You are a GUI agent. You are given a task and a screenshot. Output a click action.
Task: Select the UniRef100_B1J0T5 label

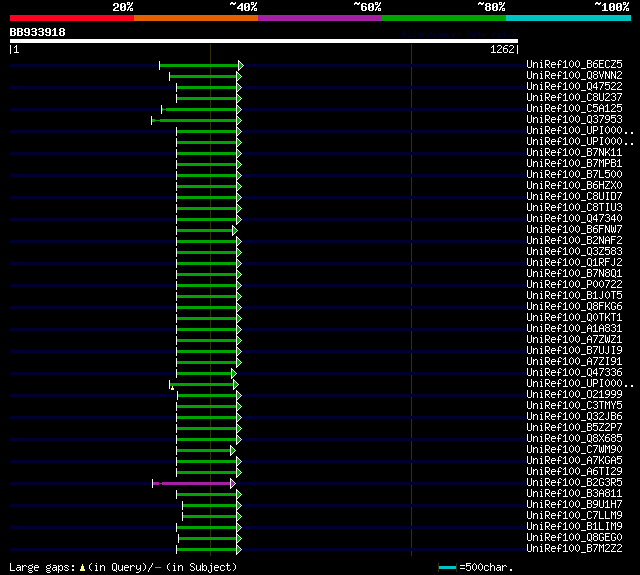(x=574, y=295)
